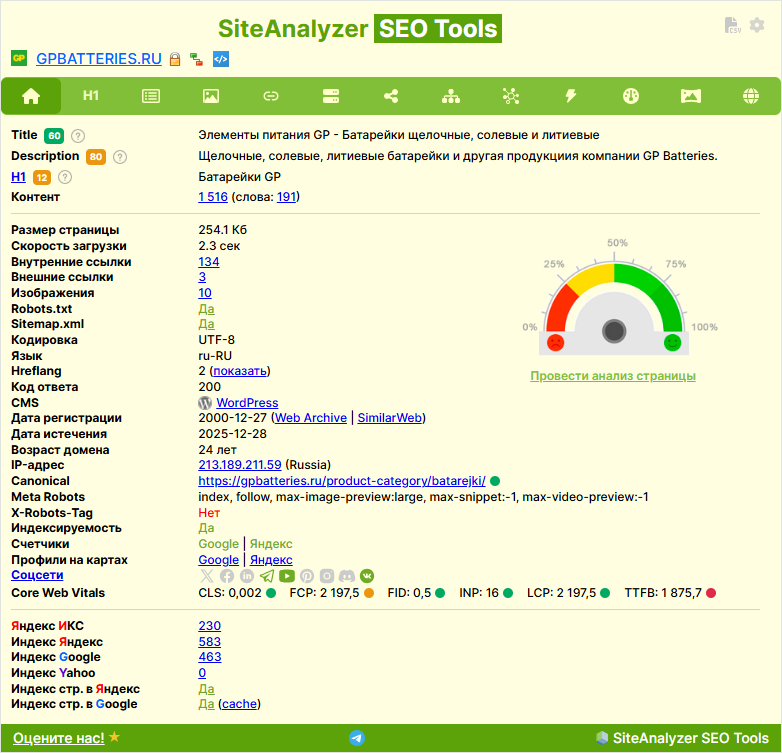Viewport: 782px width, 753px height.
Task: Open Web Archive link
Action: pos(311,418)
